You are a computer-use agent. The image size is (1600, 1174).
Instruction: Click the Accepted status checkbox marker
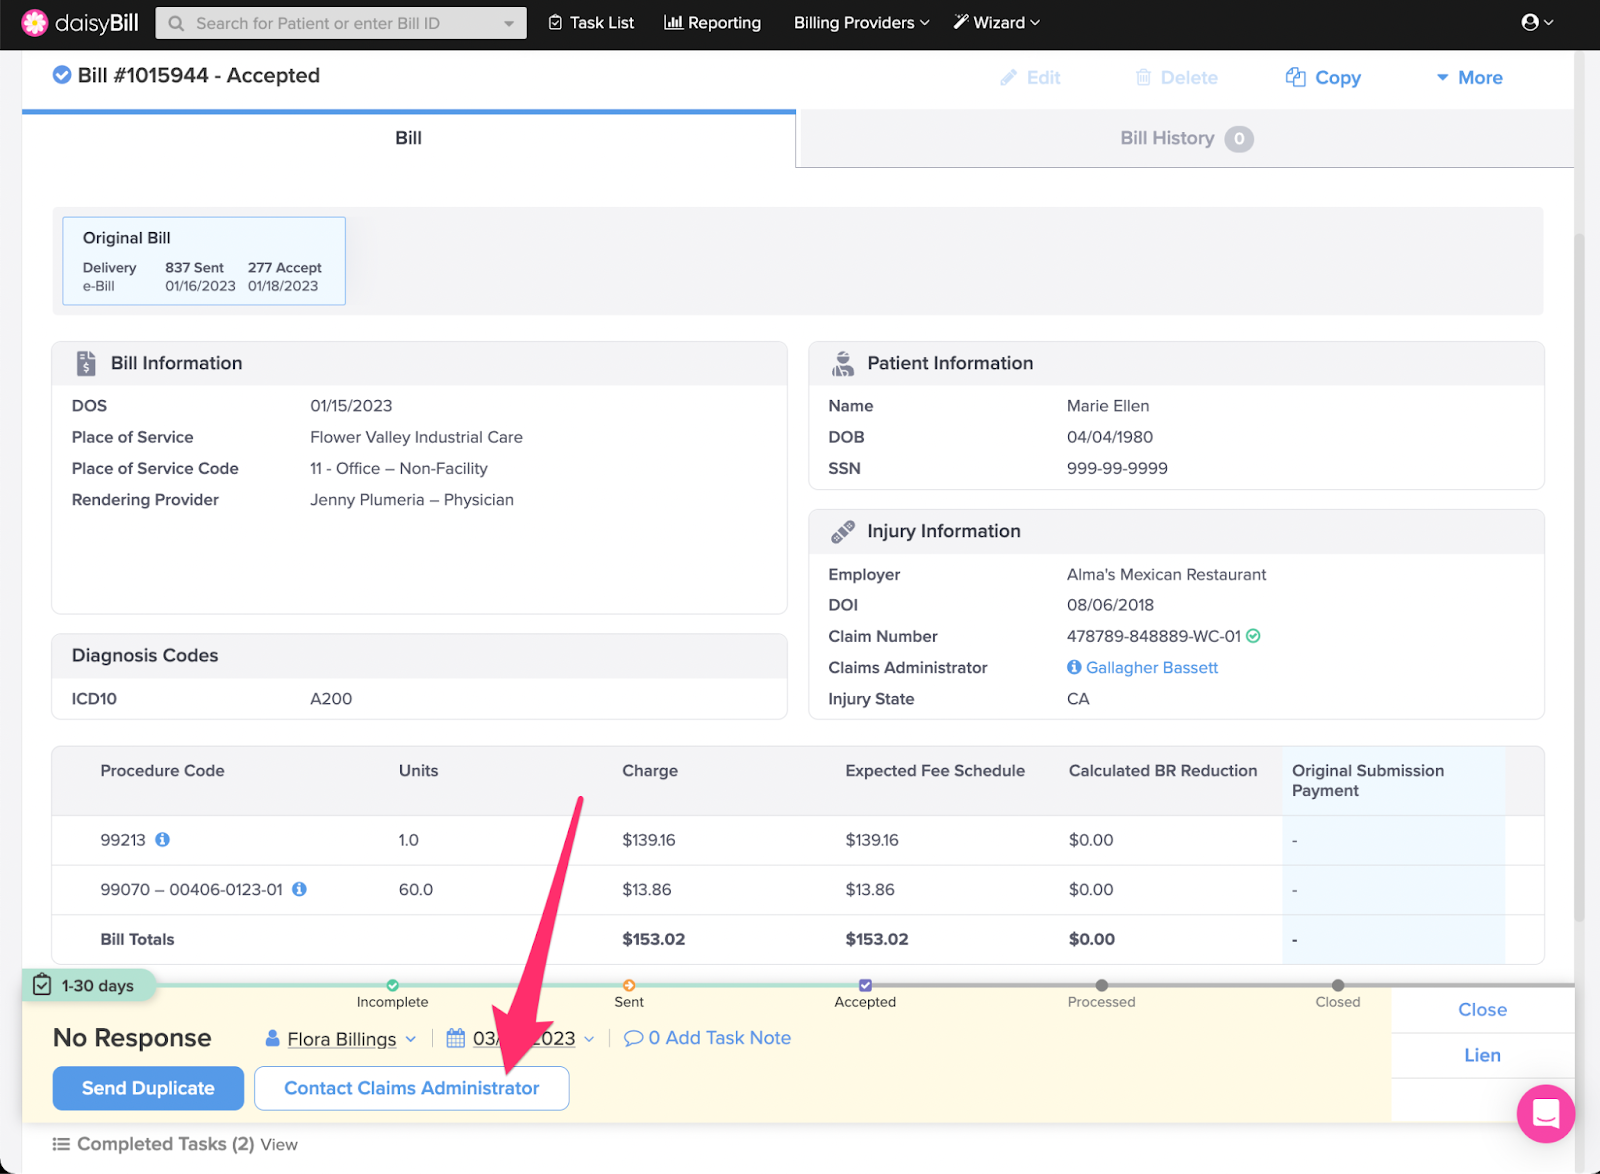pyautogui.click(x=865, y=985)
